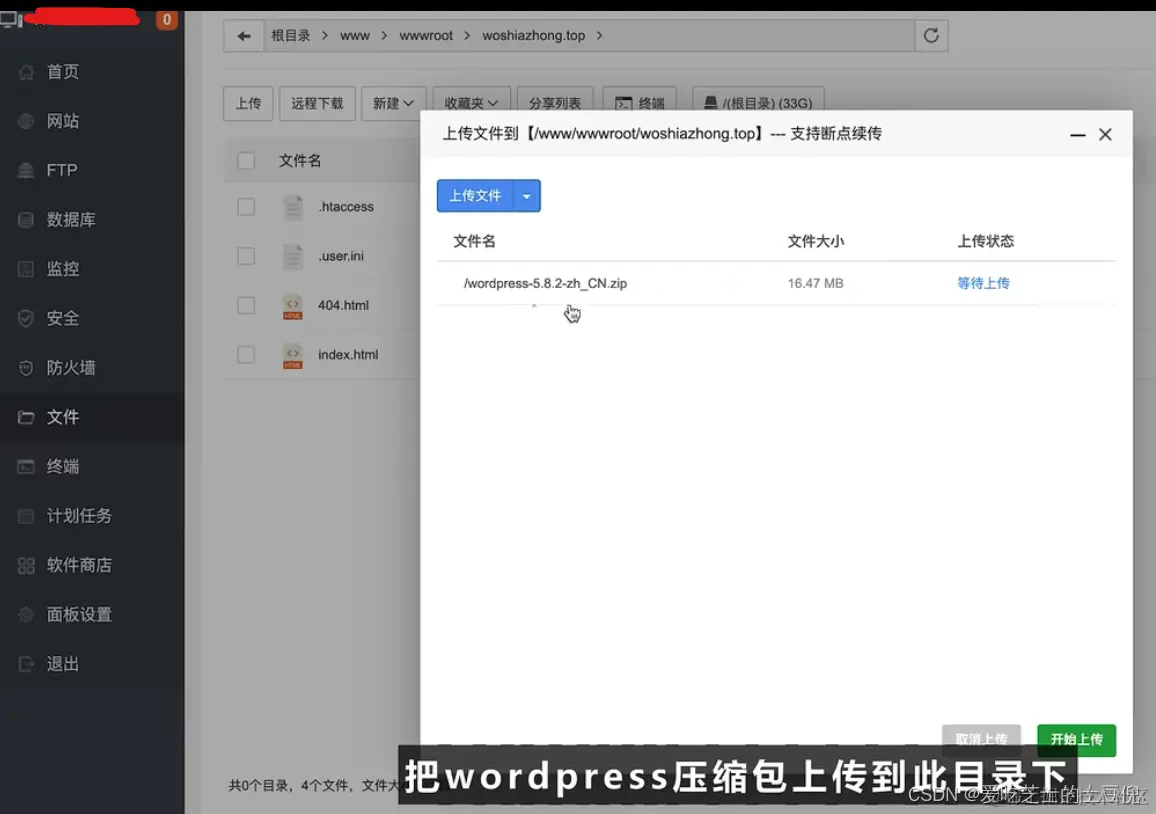Click the 文件 folder icon
Image resolution: width=1156 pixels, height=814 pixels.
(x=26, y=417)
